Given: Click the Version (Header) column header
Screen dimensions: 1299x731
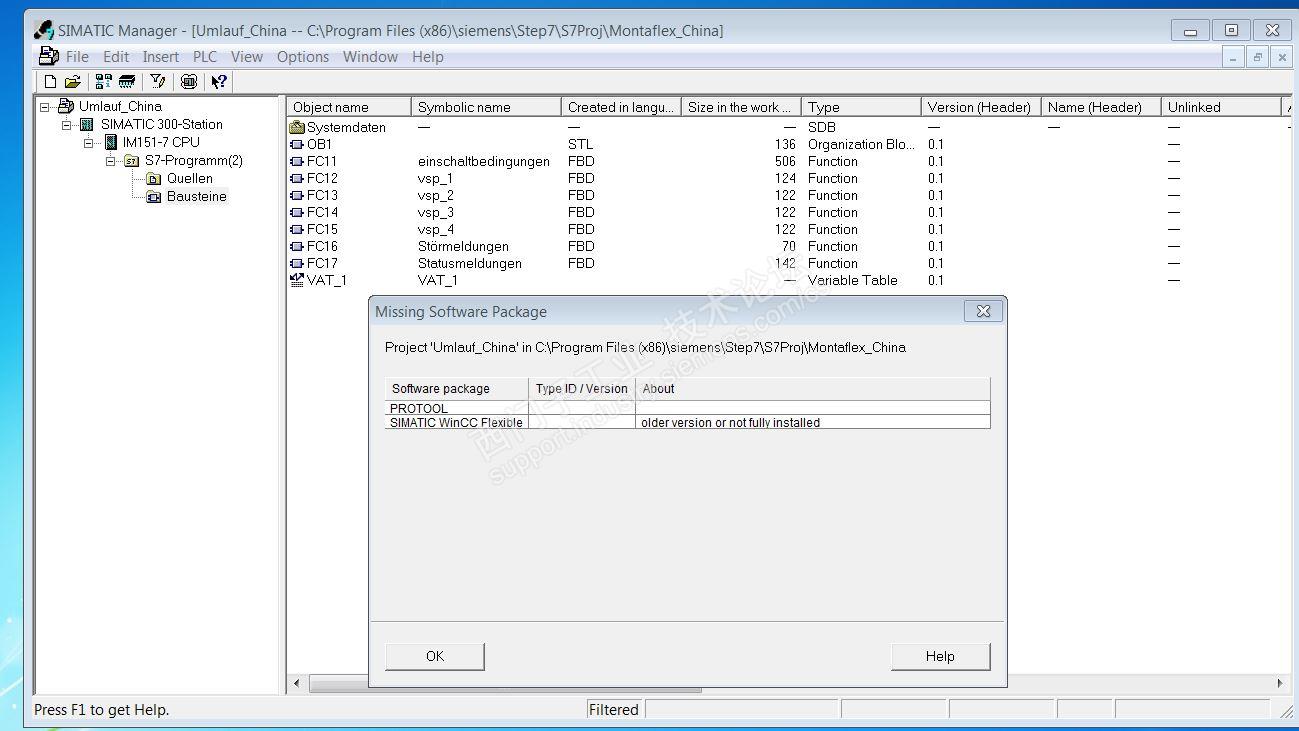Looking at the screenshot, I should point(981,107).
